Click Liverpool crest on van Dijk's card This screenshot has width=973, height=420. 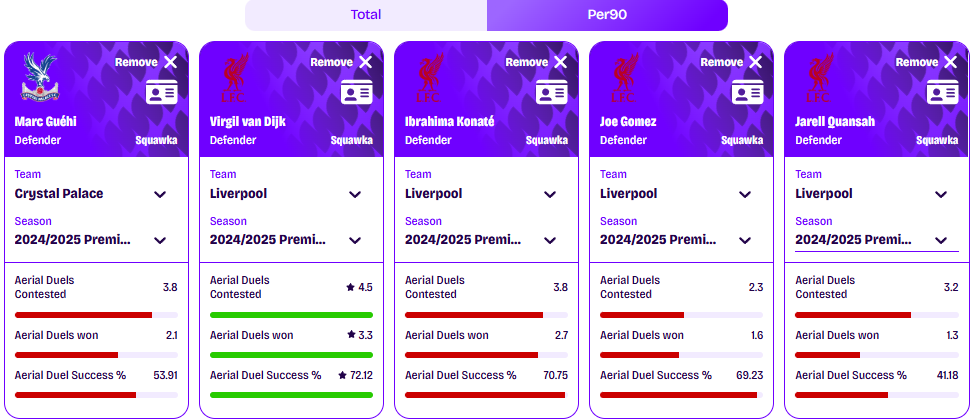point(235,77)
